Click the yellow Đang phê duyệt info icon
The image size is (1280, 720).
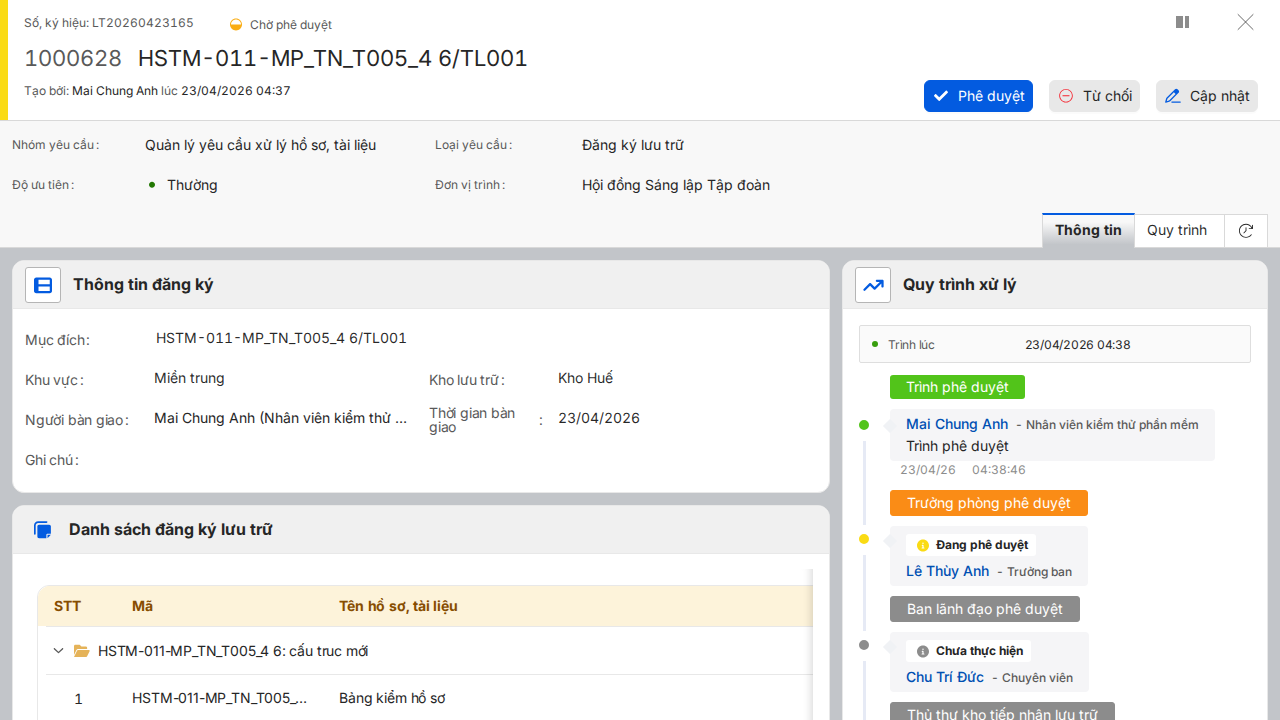[x=923, y=545]
